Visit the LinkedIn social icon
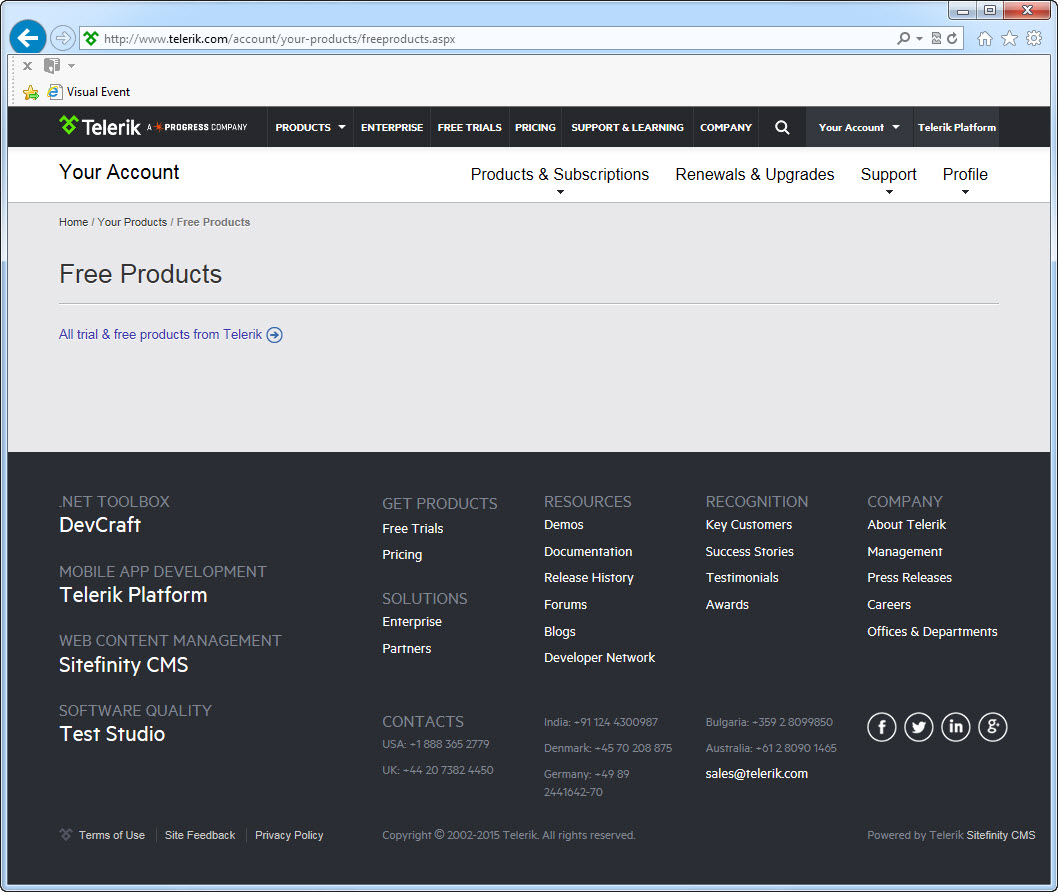1058x892 pixels. (955, 727)
